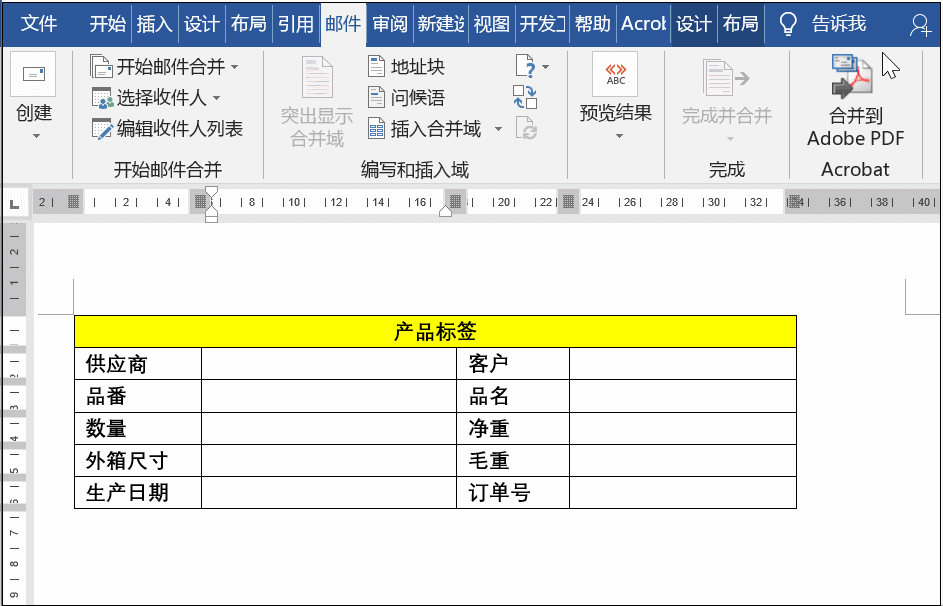Click the 匹配域 match fields icon
Viewport: 943px width, 606px height.
pos(524,95)
